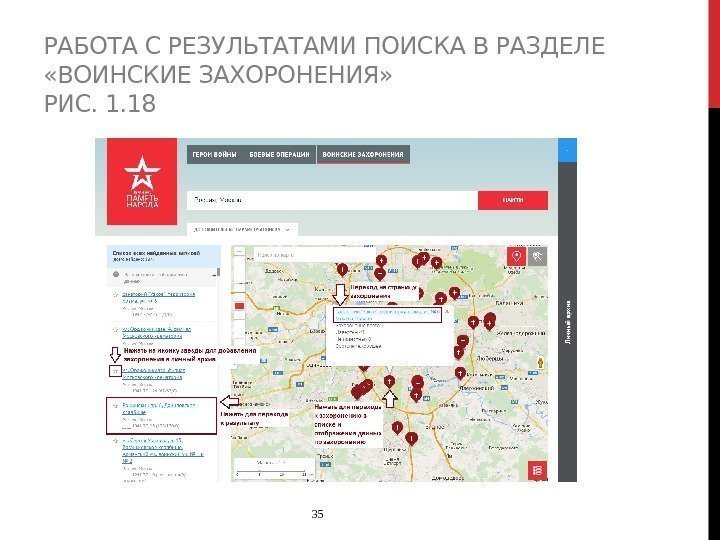Open the Личный архив side panel
Screen dimensions: 720x540
click(x=568, y=321)
